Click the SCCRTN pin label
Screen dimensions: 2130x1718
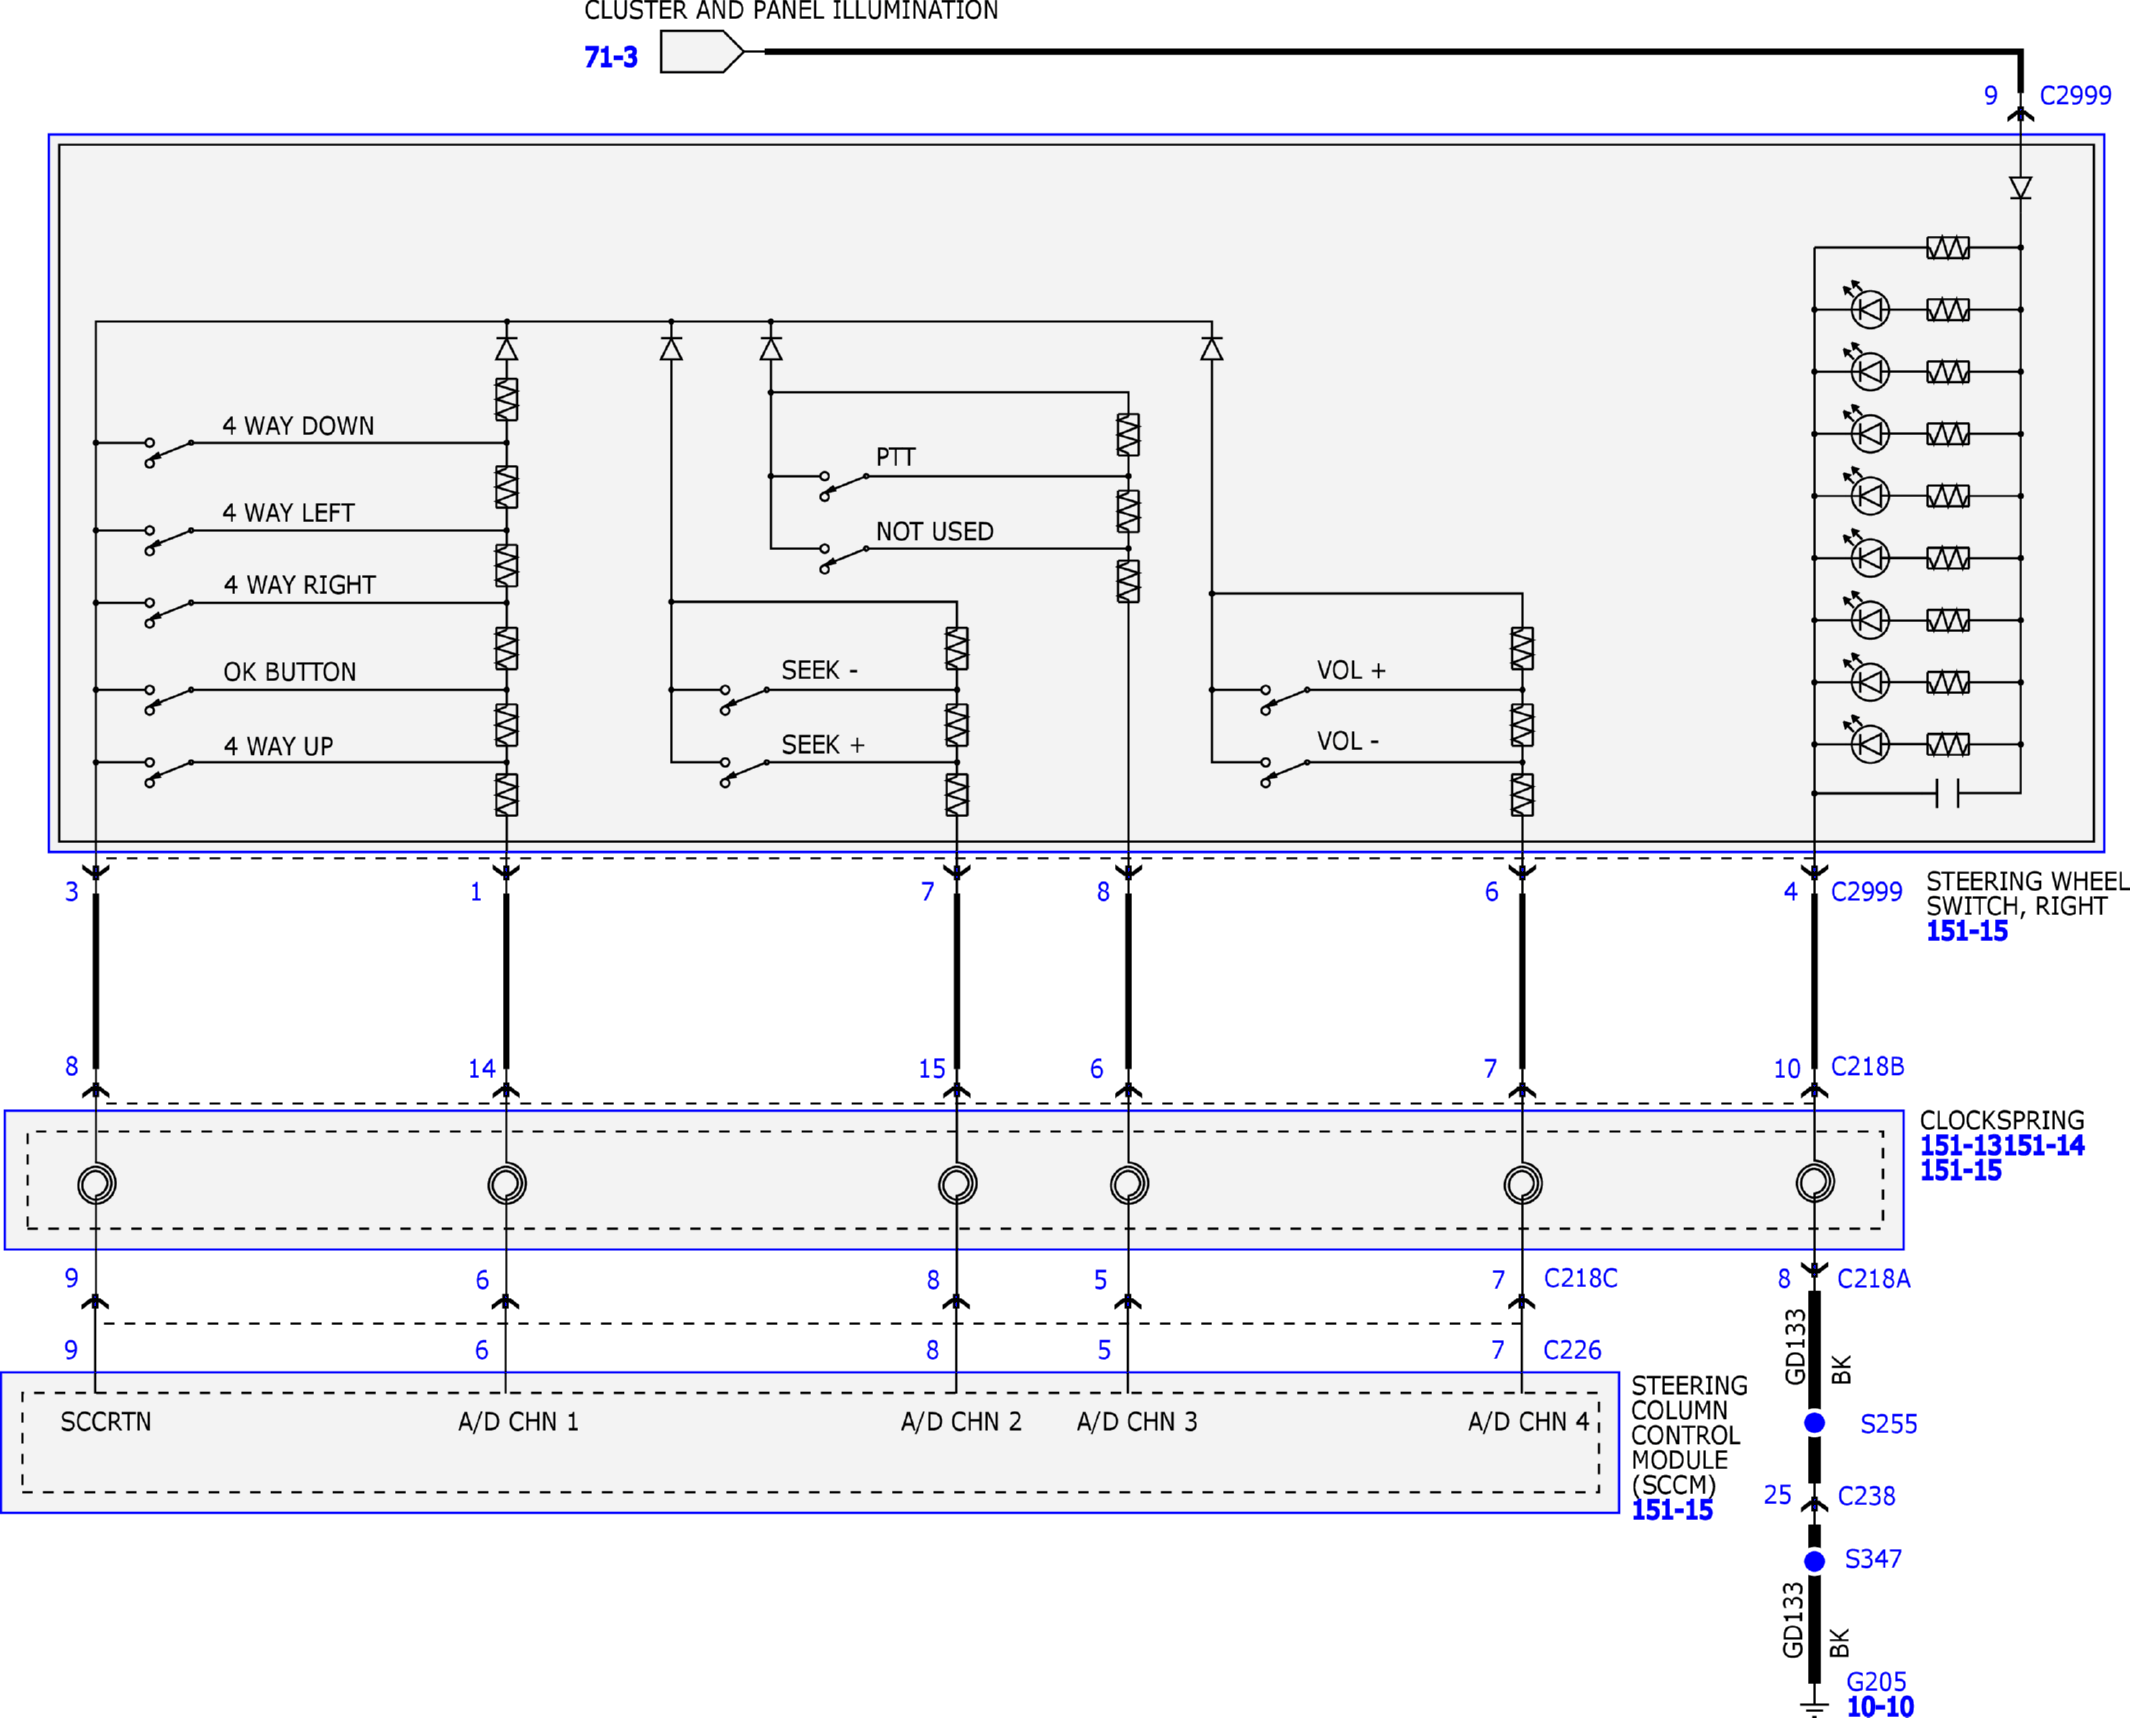pos(105,1422)
